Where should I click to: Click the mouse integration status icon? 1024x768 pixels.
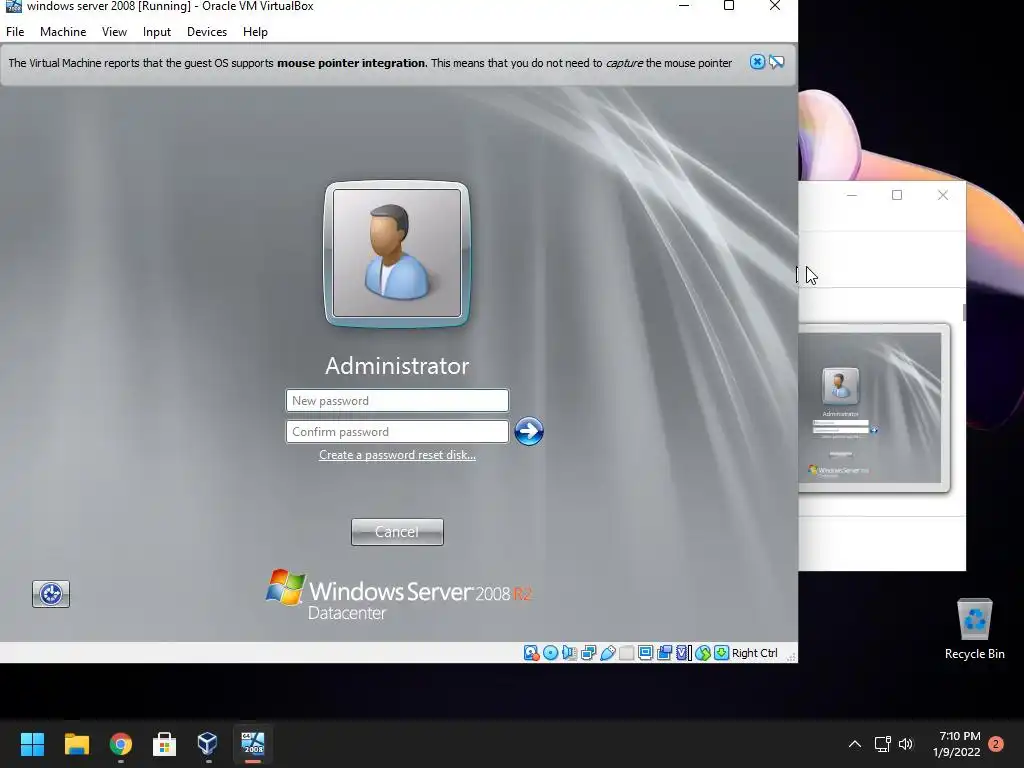coord(703,653)
